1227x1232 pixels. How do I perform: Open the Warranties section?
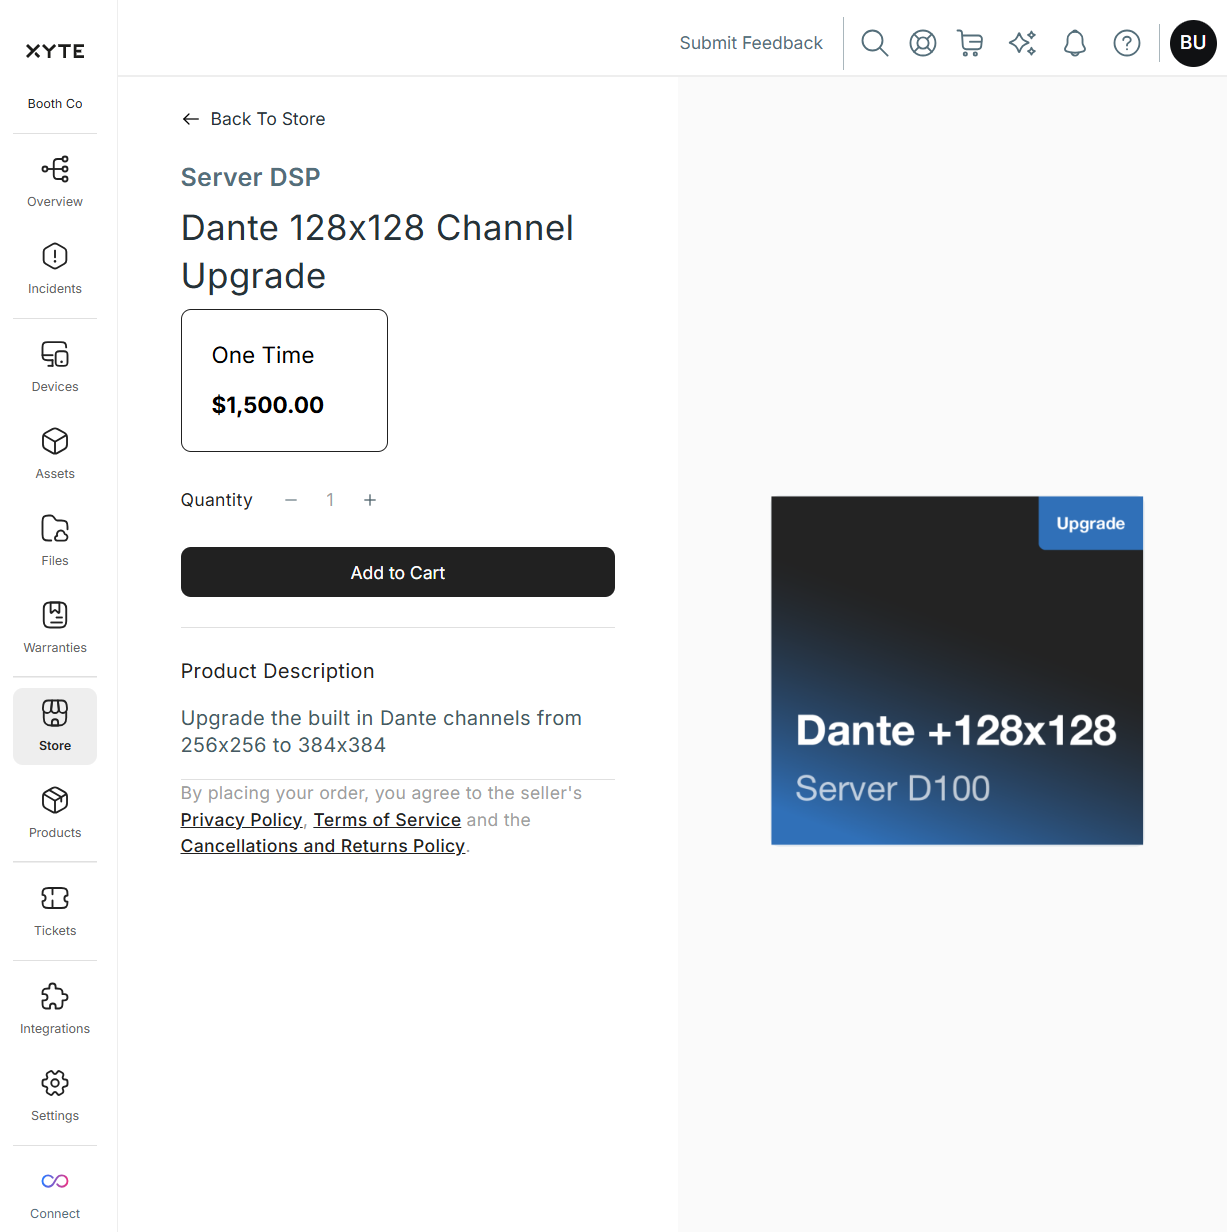click(x=55, y=628)
